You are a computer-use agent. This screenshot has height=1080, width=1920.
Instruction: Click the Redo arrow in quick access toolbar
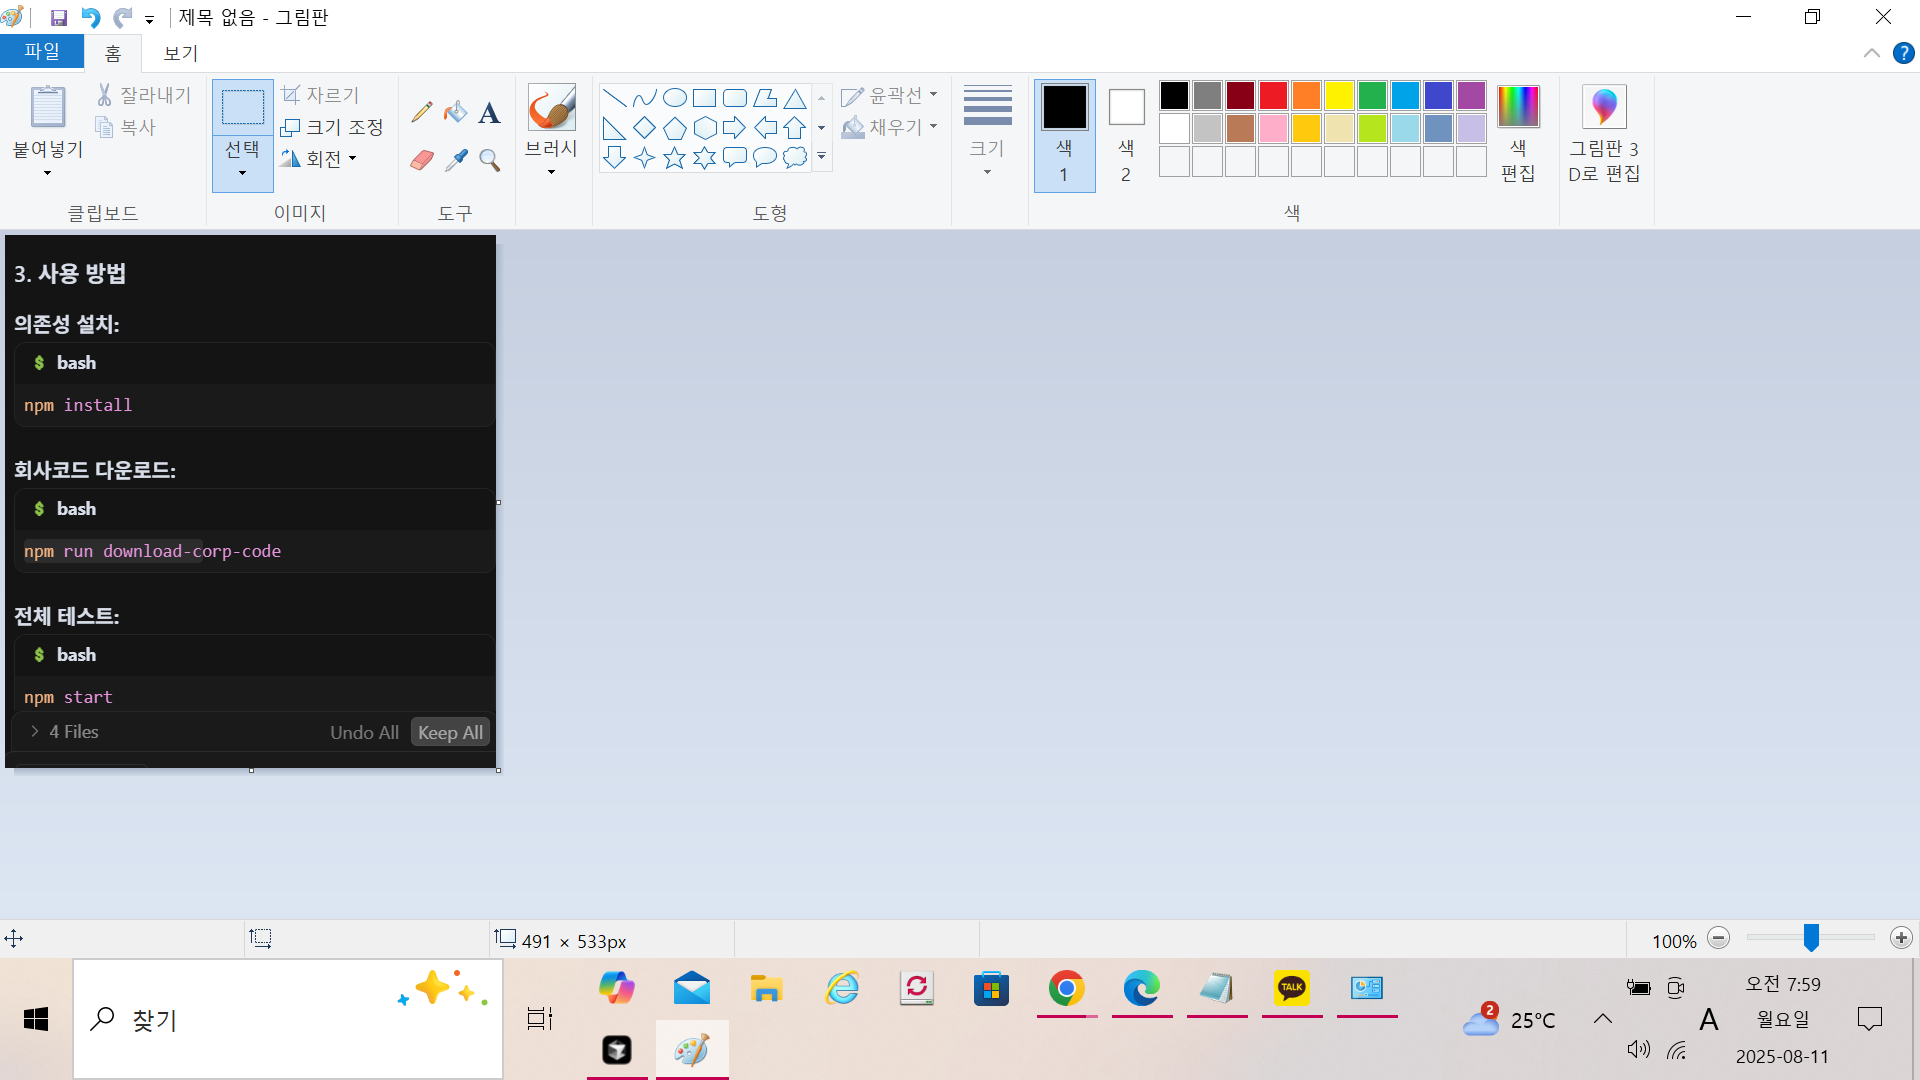[123, 18]
